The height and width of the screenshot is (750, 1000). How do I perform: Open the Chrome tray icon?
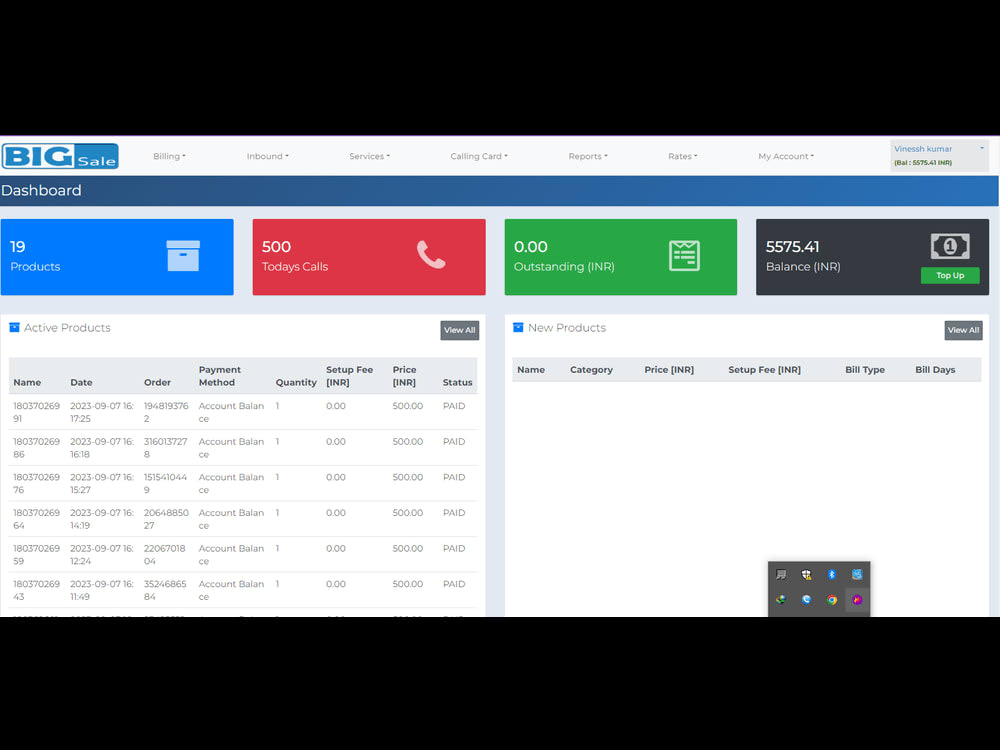pos(832,599)
